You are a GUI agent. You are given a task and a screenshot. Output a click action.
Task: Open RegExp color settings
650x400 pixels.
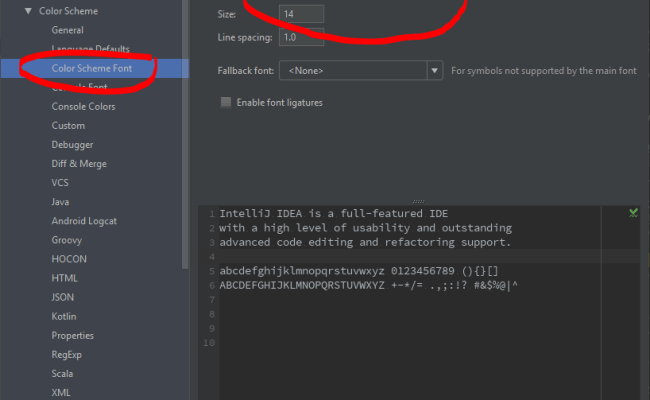tap(66, 354)
